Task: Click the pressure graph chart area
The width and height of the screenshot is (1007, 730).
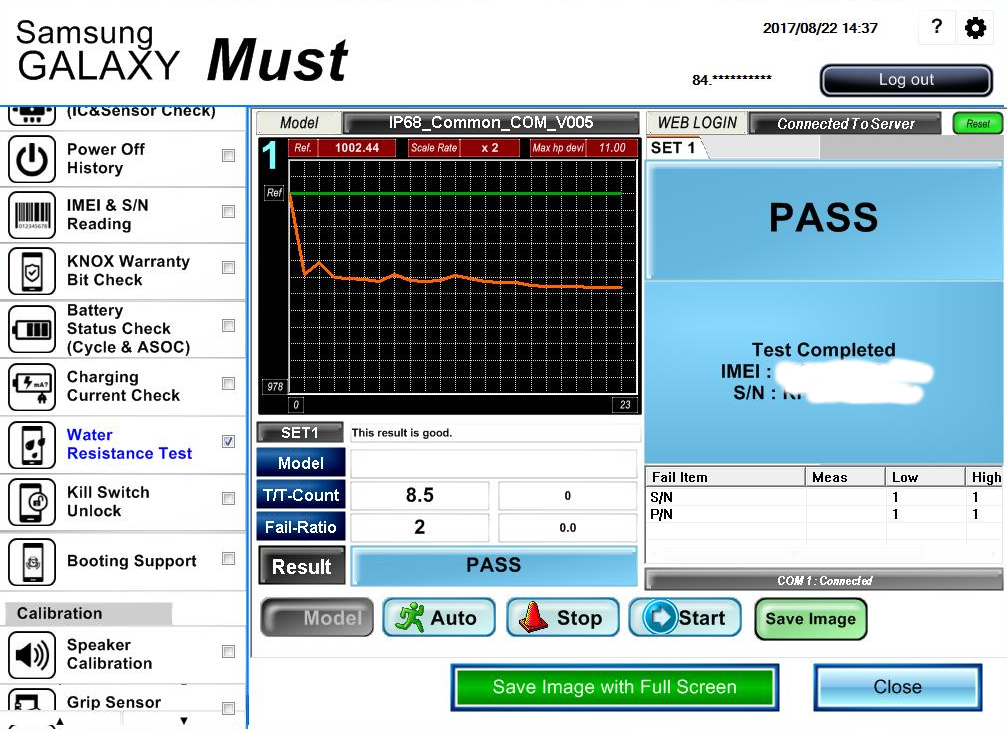Action: [463, 277]
